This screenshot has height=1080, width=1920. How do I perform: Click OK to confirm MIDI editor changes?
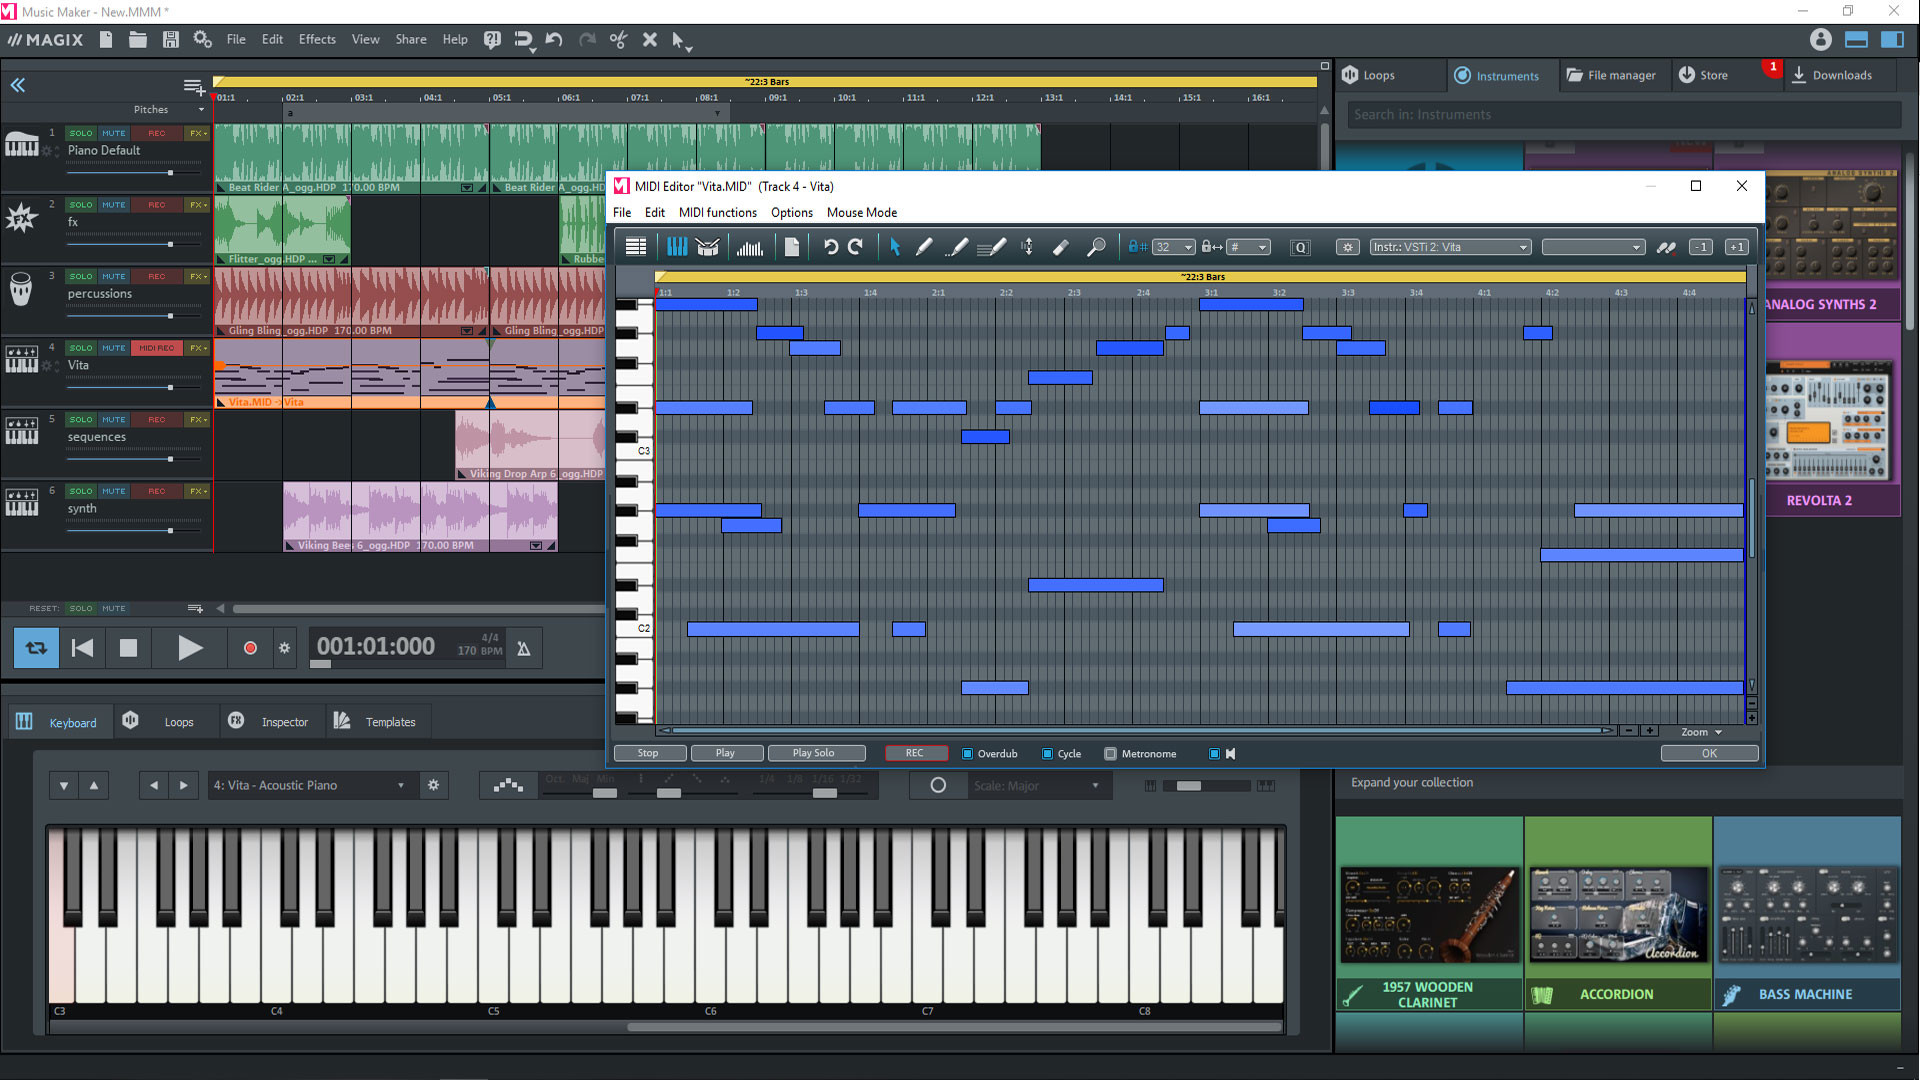pyautogui.click(x=1708, y=753)
